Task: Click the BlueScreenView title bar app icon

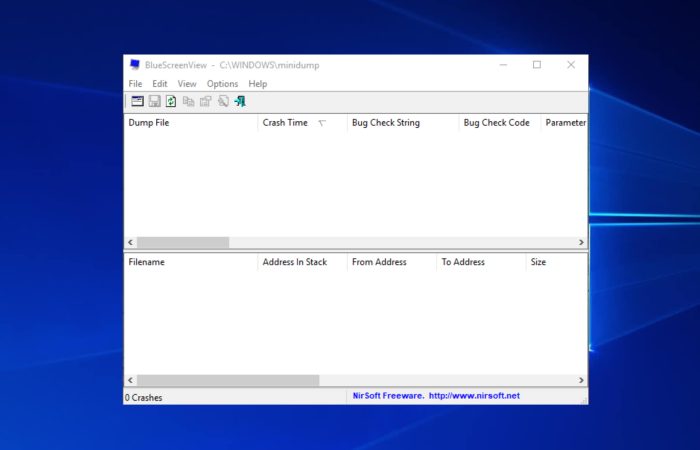Action: 134,65
